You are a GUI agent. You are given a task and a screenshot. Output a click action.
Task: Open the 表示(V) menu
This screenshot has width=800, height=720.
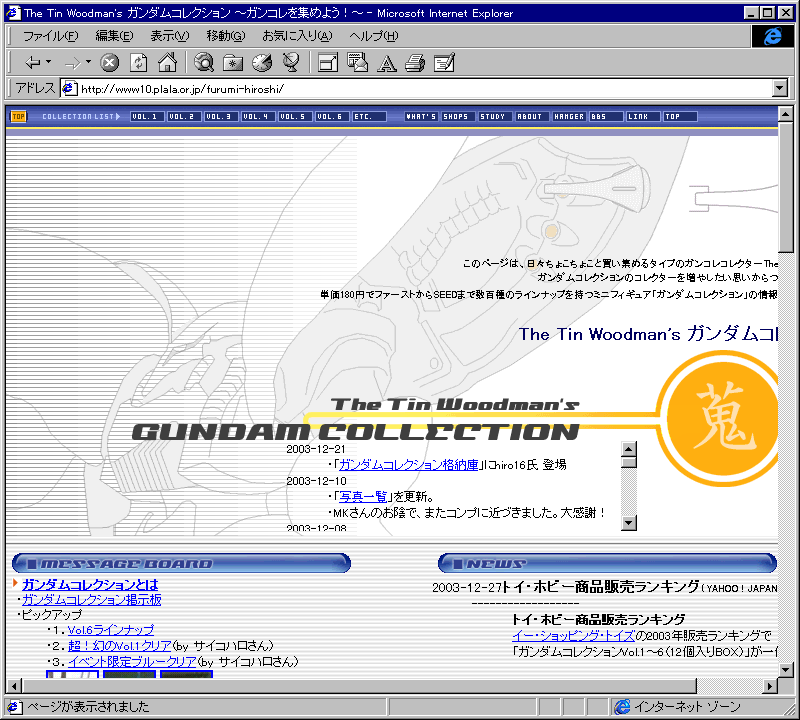(x=169, y=36)
